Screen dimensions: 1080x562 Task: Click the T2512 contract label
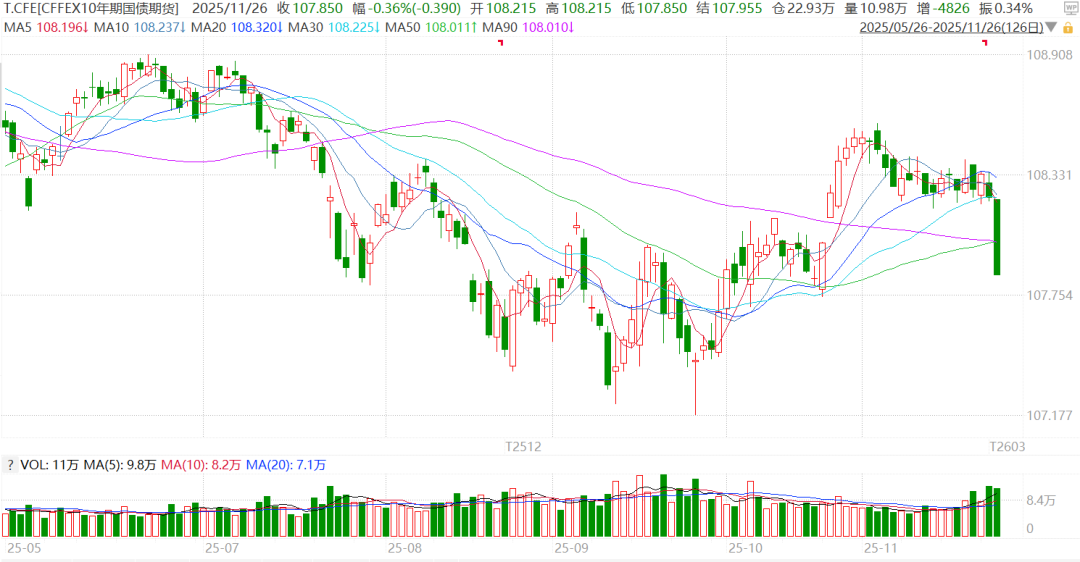522,447
